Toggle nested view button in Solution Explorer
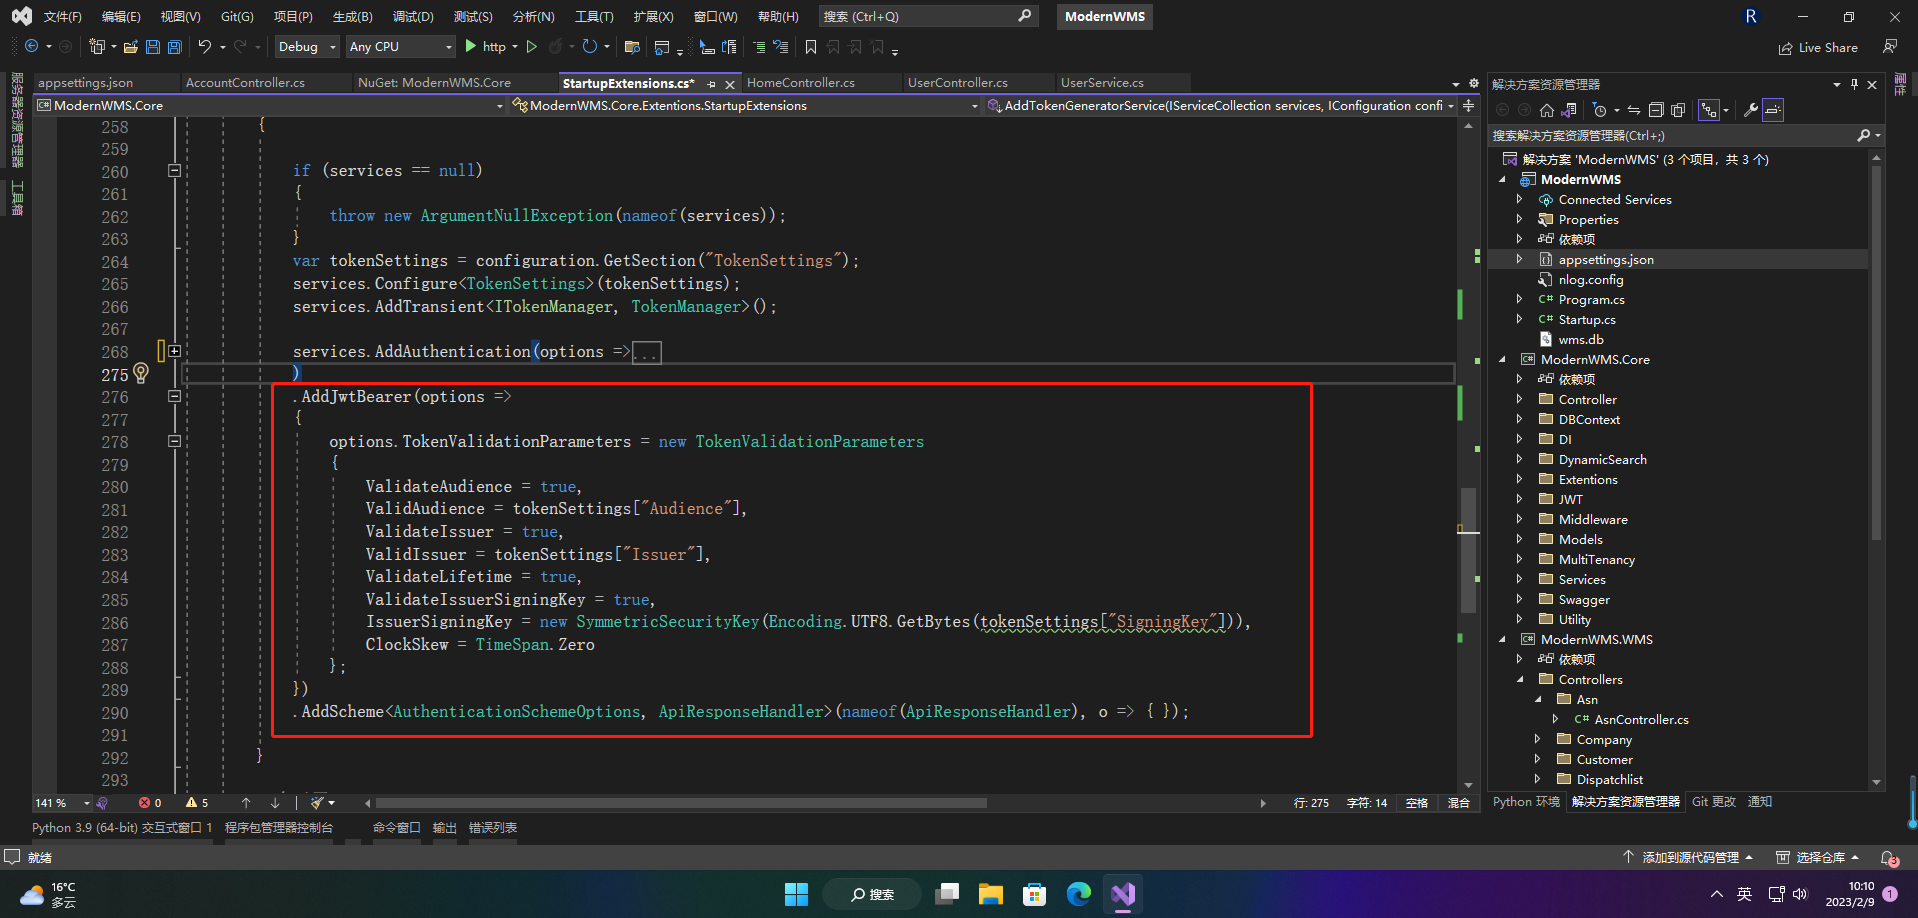The height and width of the screenshot is (918, 1918). [x=1709, y=110]
